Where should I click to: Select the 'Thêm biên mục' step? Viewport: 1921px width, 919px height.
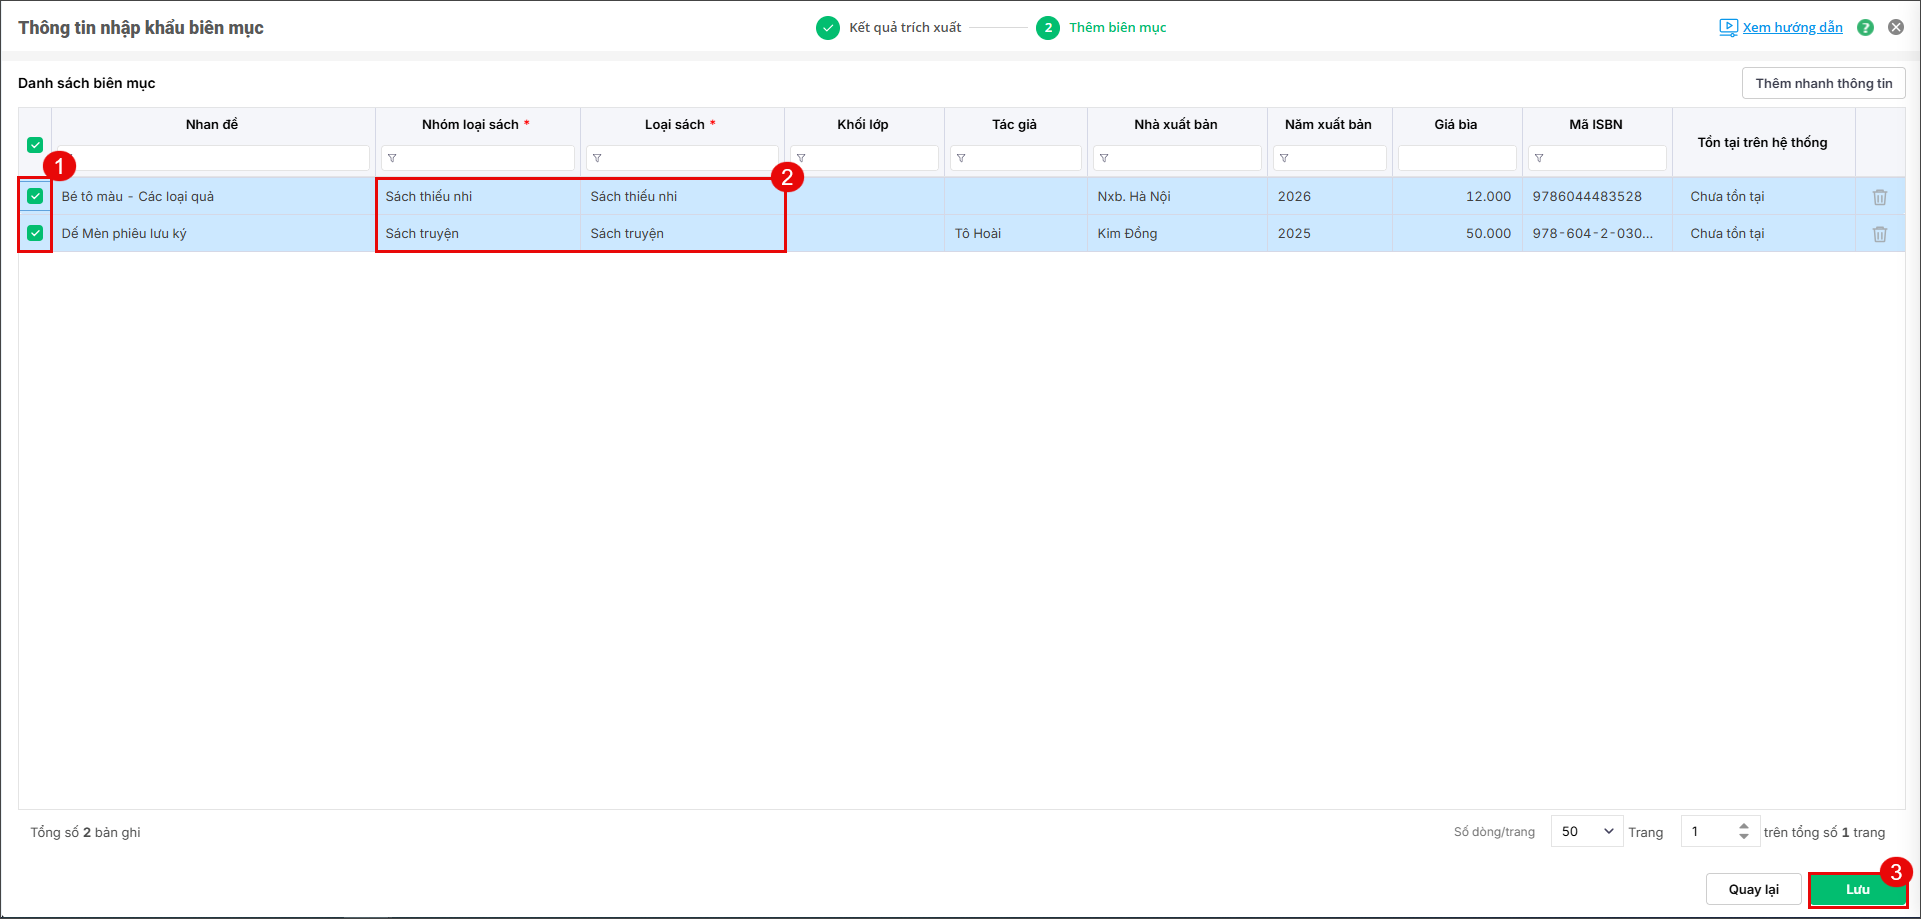click(1117, 28)
